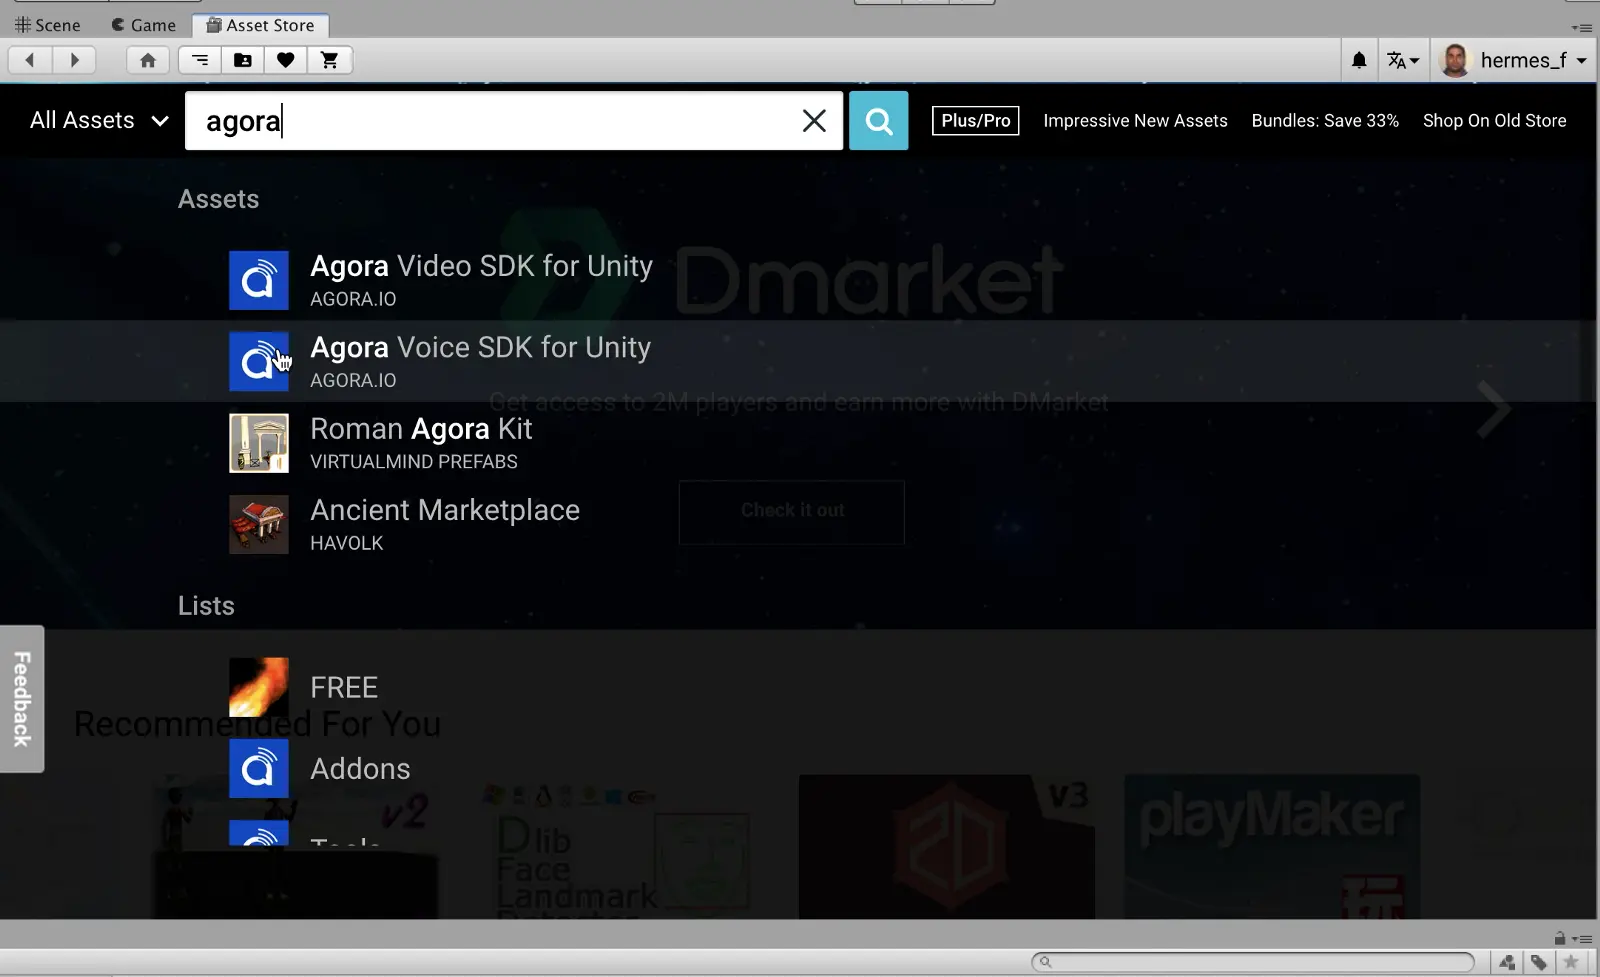Open the categories list icon
The width and height of the screenshot is (1600, 977).
[x=200, y=60]
